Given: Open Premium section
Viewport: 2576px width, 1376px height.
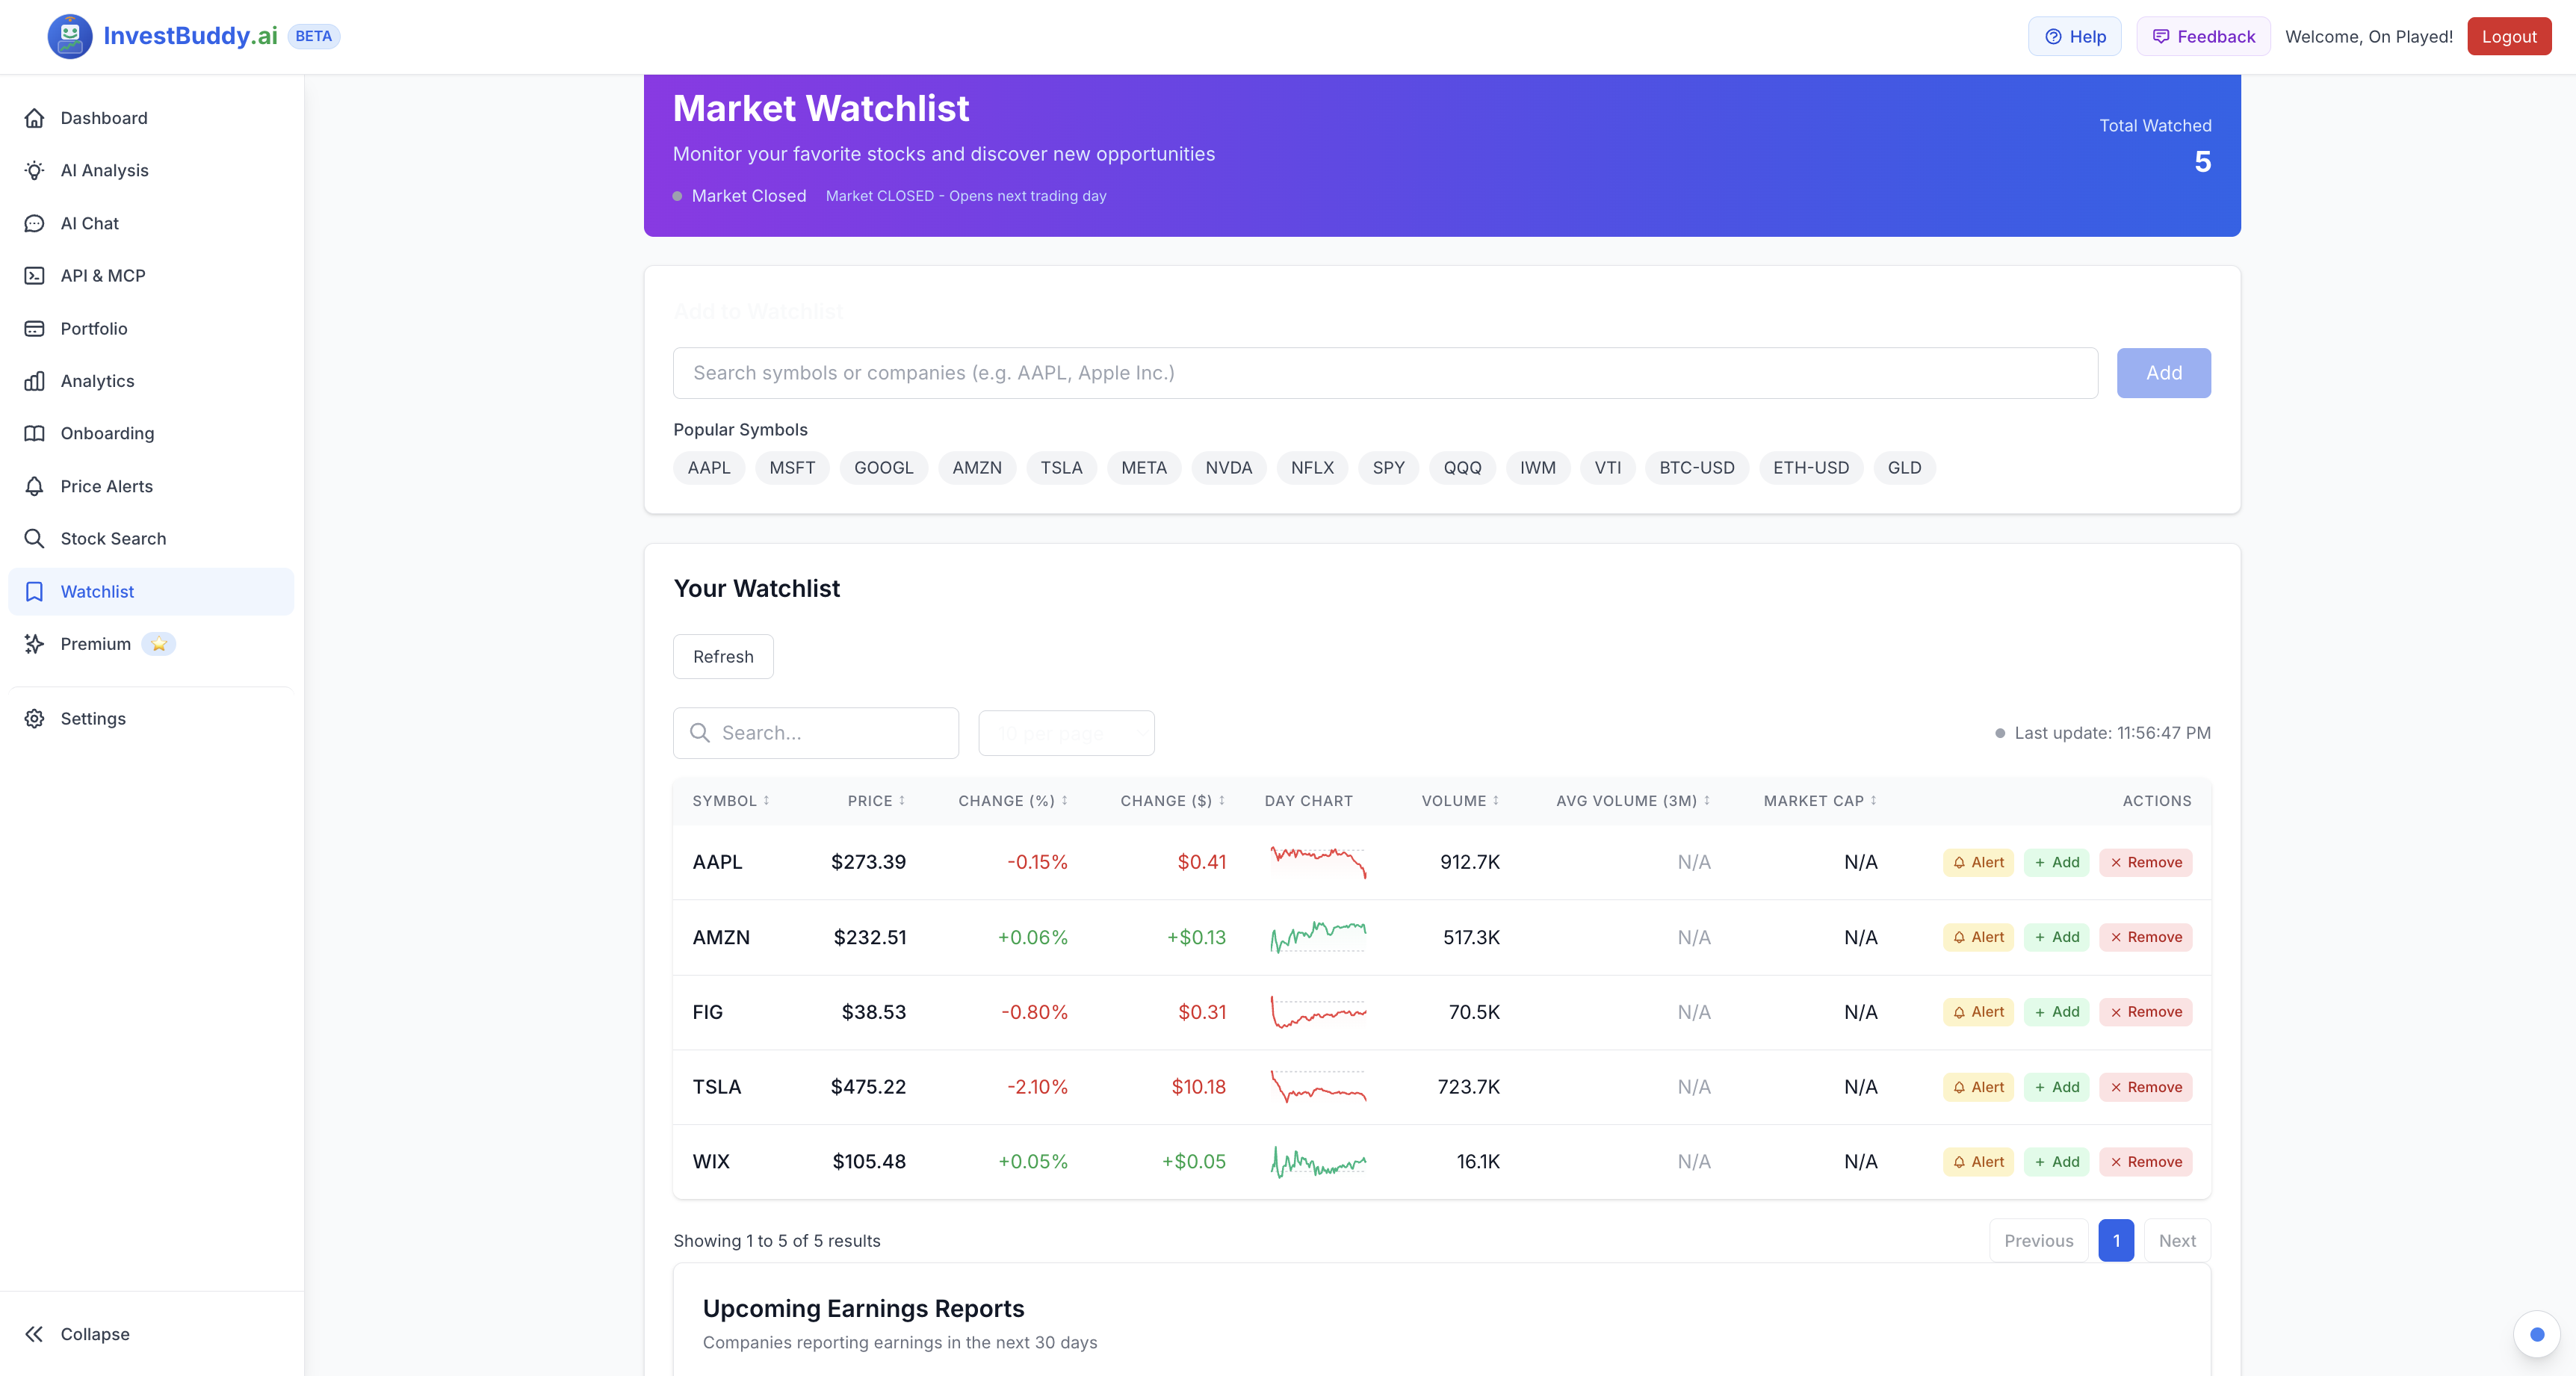Looking at the screenshot, I should [x=151, y=644].
